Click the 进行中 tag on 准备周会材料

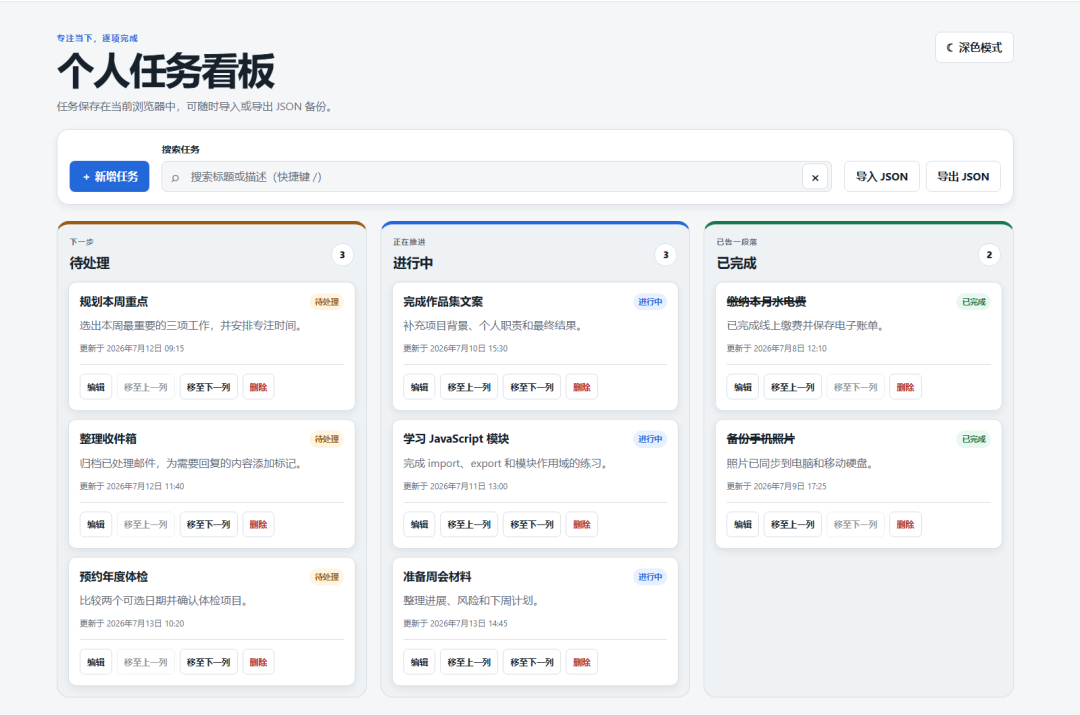pyautogui.click(x=650, y=577)
